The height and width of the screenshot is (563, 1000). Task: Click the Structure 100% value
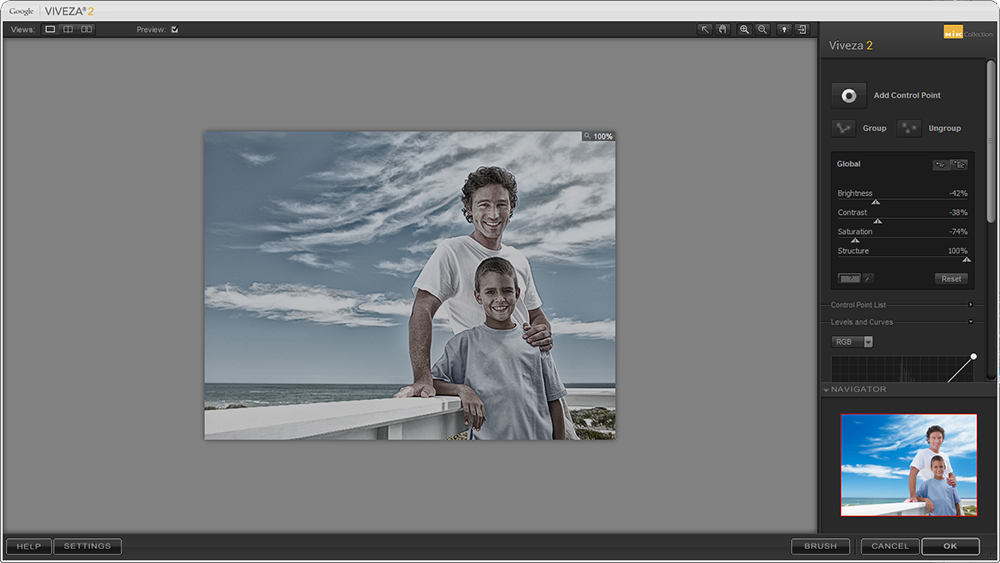pyautogui.click(x=957, y=251)
